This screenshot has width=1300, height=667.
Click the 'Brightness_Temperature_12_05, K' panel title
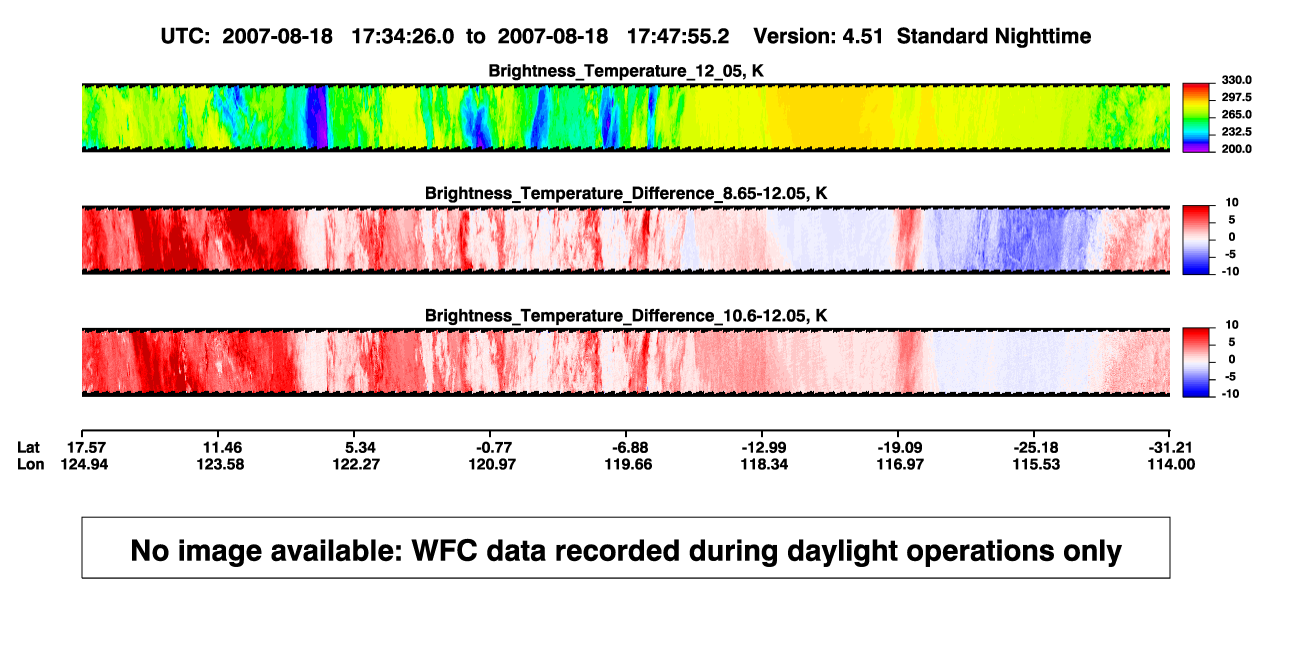tap(626, 70)
